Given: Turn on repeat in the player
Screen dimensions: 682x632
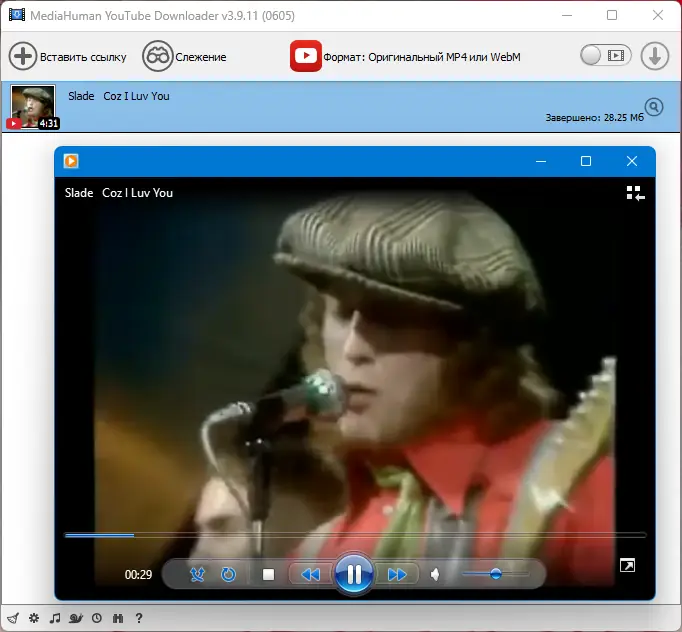Looking at the screenshot, I should pyautogui.click(x=228, y=575).
